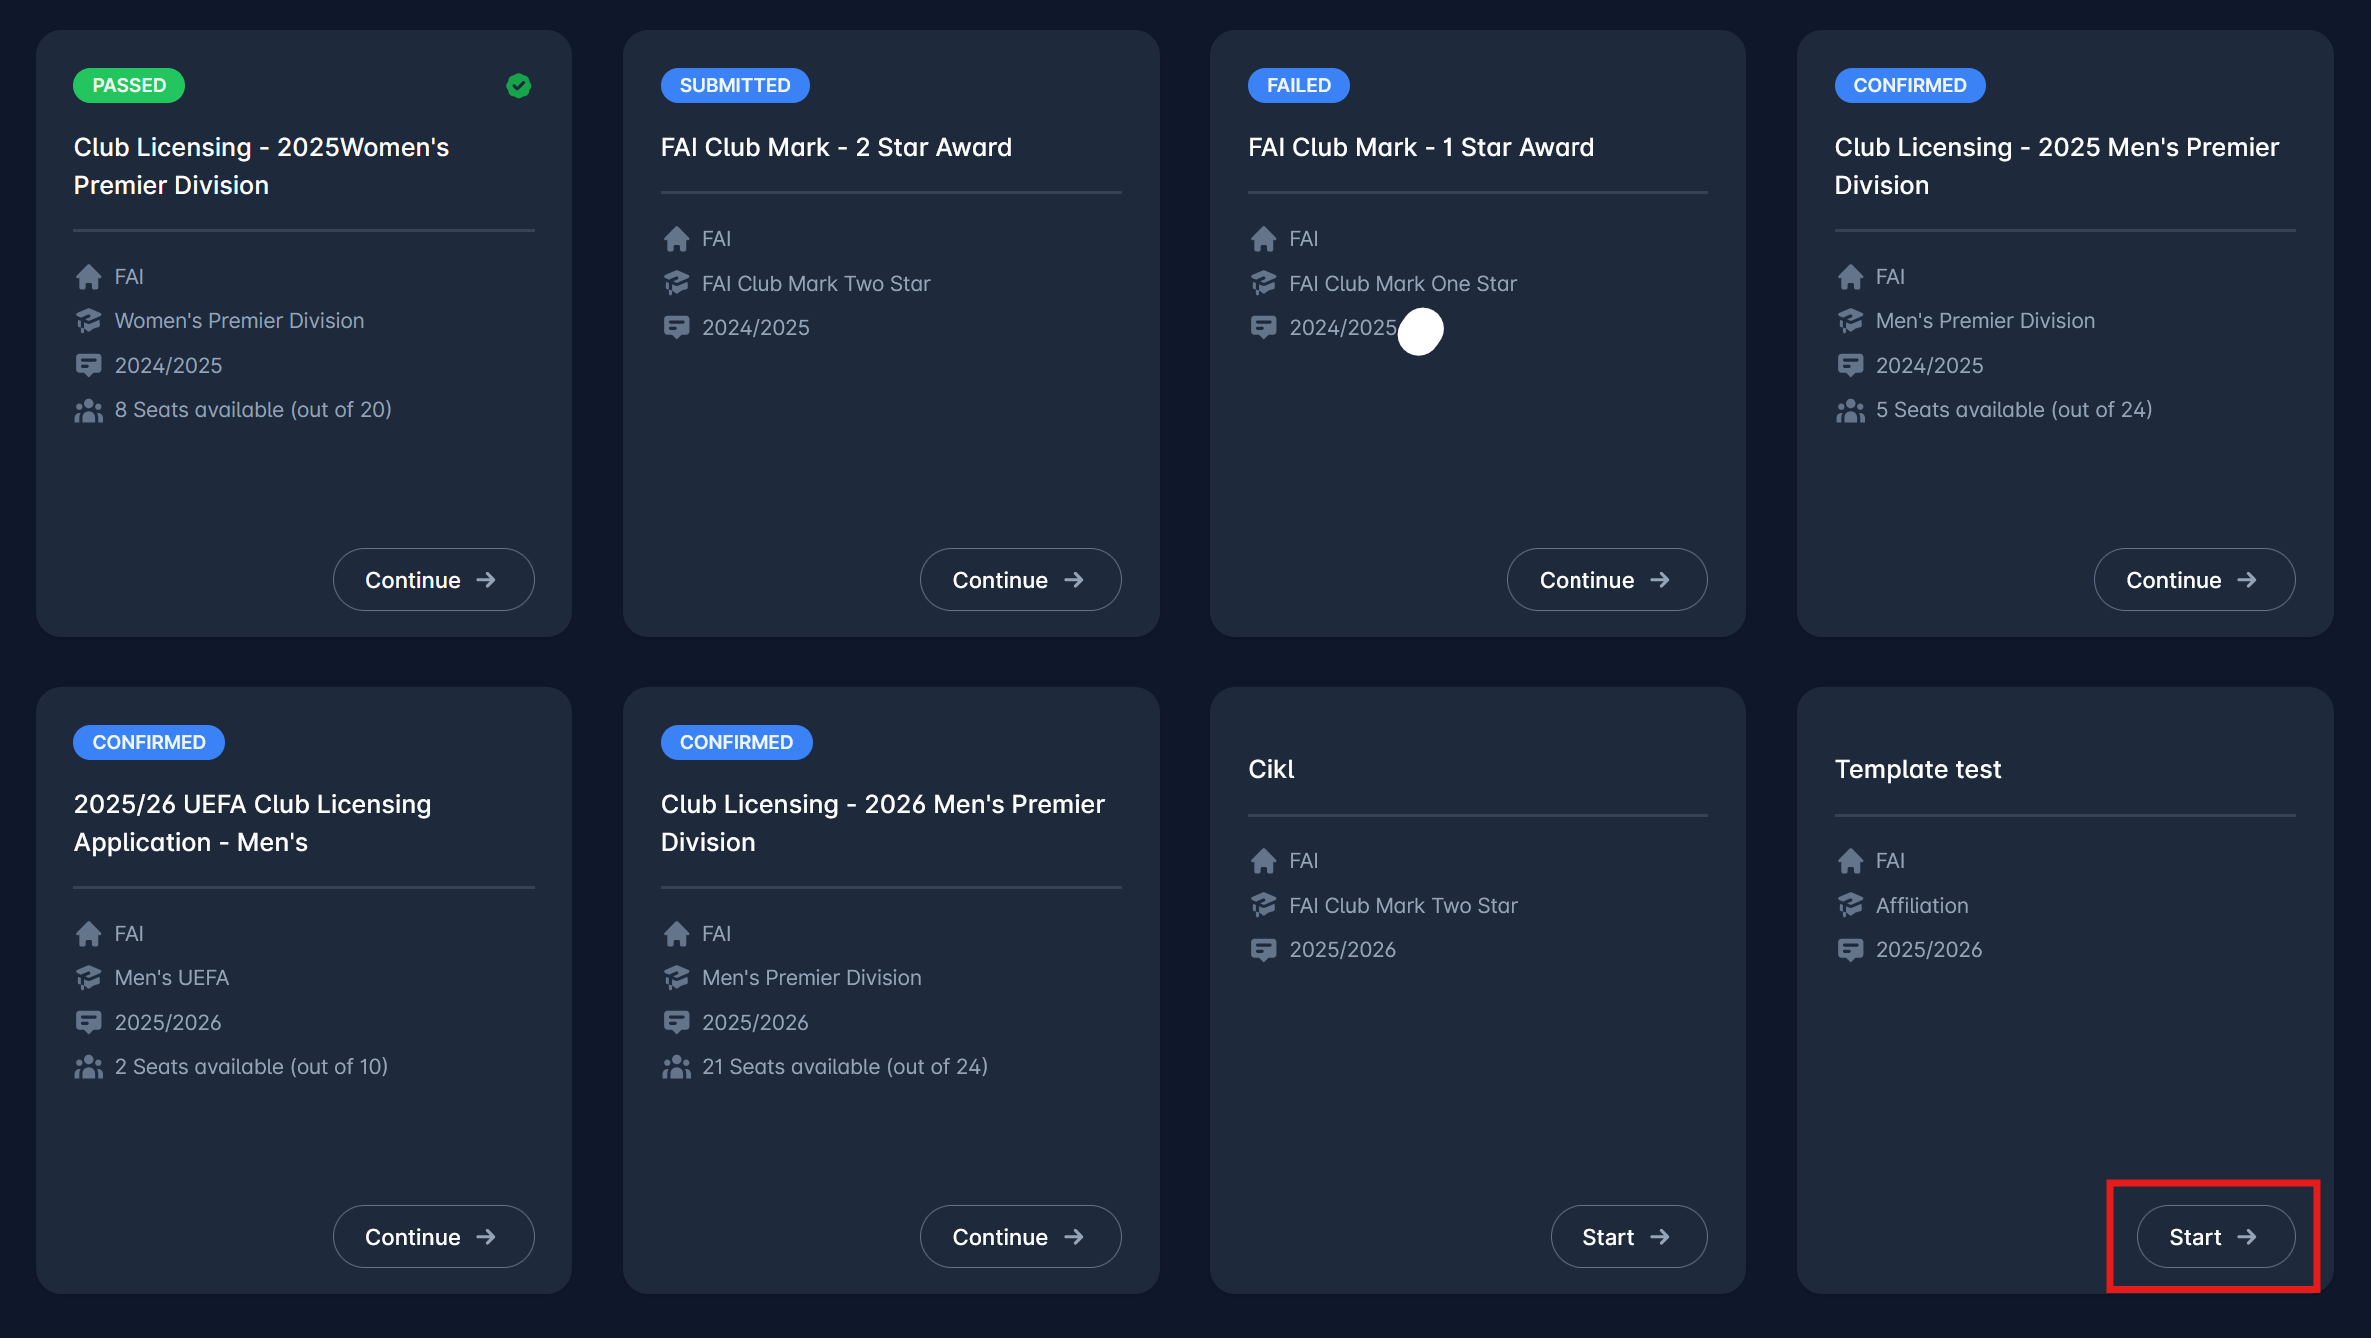This screenshot has height=1338, width=2371.
Task: Continue the FAI Club Mark 1 Star Award
Action: click(1606, 580)
